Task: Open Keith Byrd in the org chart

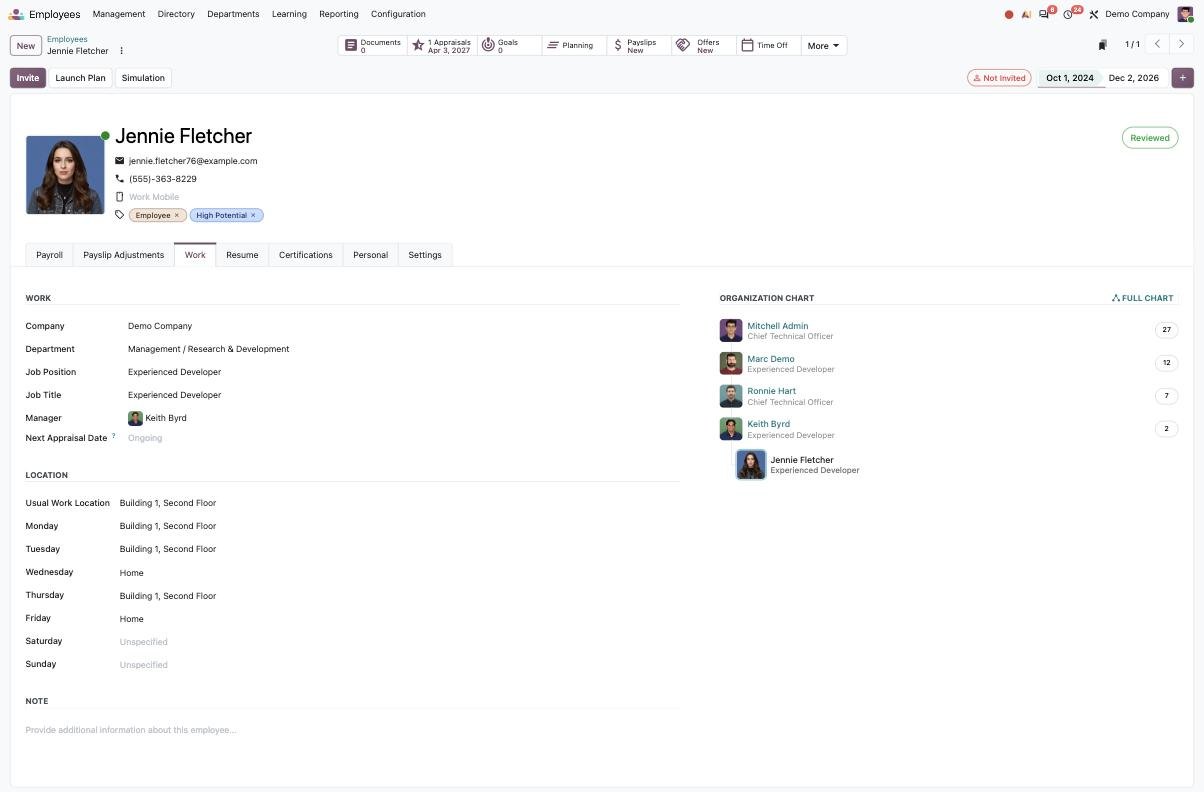Action: point(768,424)
